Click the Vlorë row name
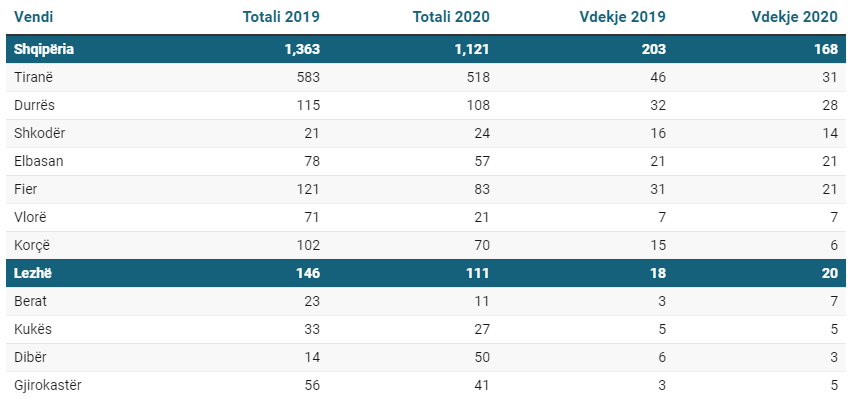The image size is (854, 405). point(30,217)
